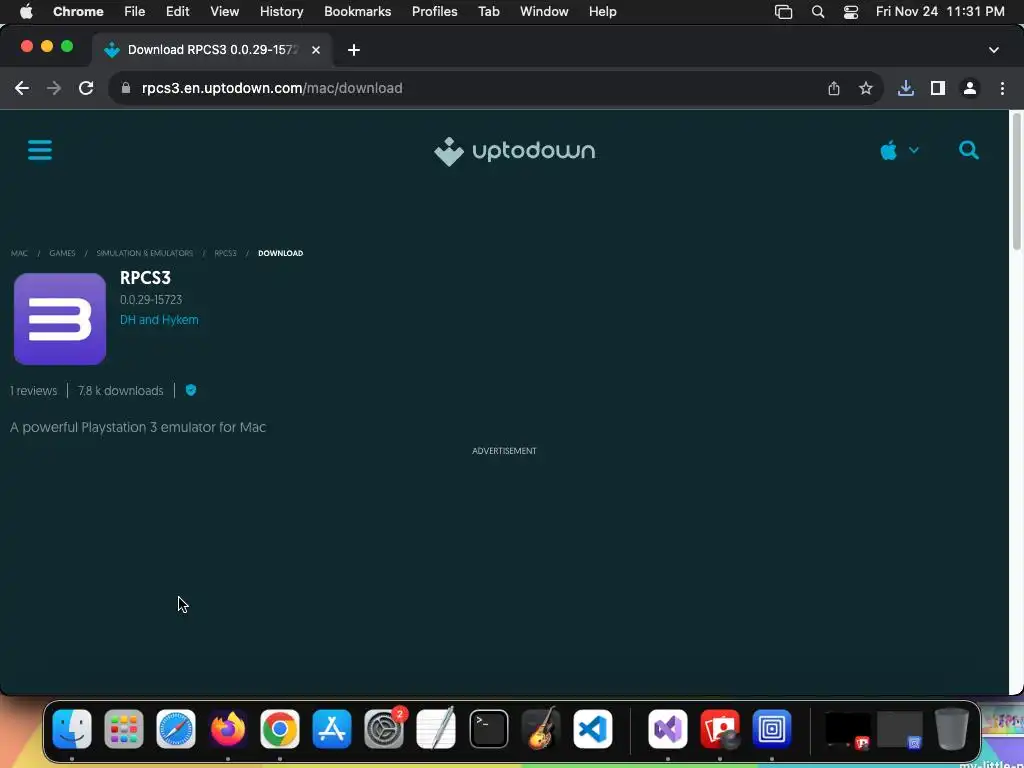Click the RPCS3 app icon
This screenshot has width=1024, height=768.
(60, 319)
